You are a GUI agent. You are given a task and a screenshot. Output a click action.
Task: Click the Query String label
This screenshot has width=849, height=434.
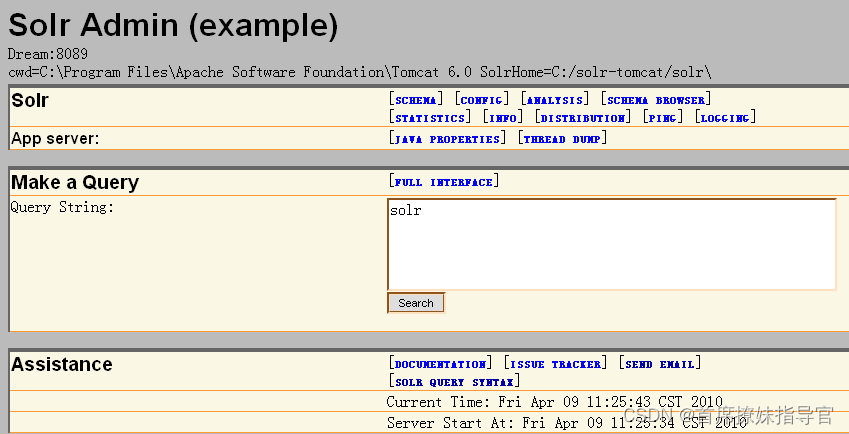tap(62, 207)
